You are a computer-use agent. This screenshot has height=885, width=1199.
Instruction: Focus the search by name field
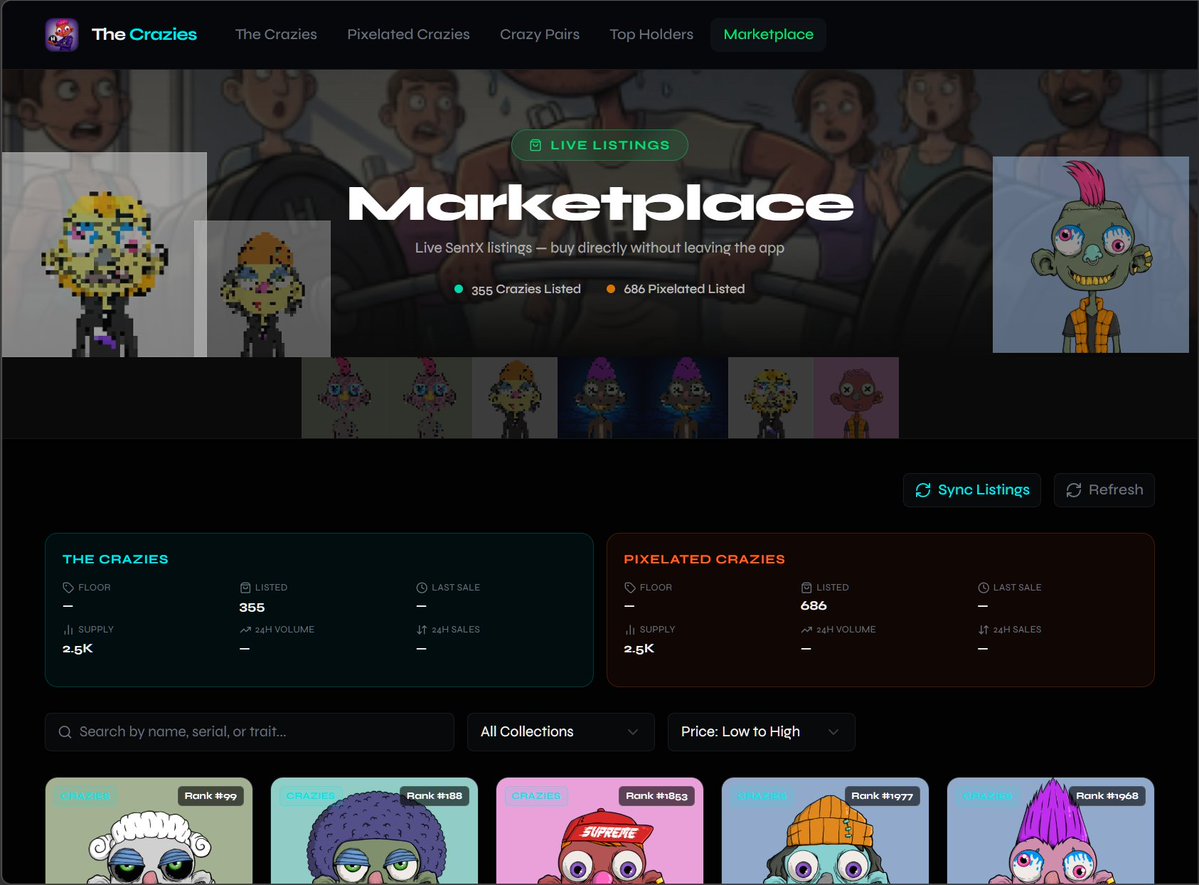(x=250, y=732)
